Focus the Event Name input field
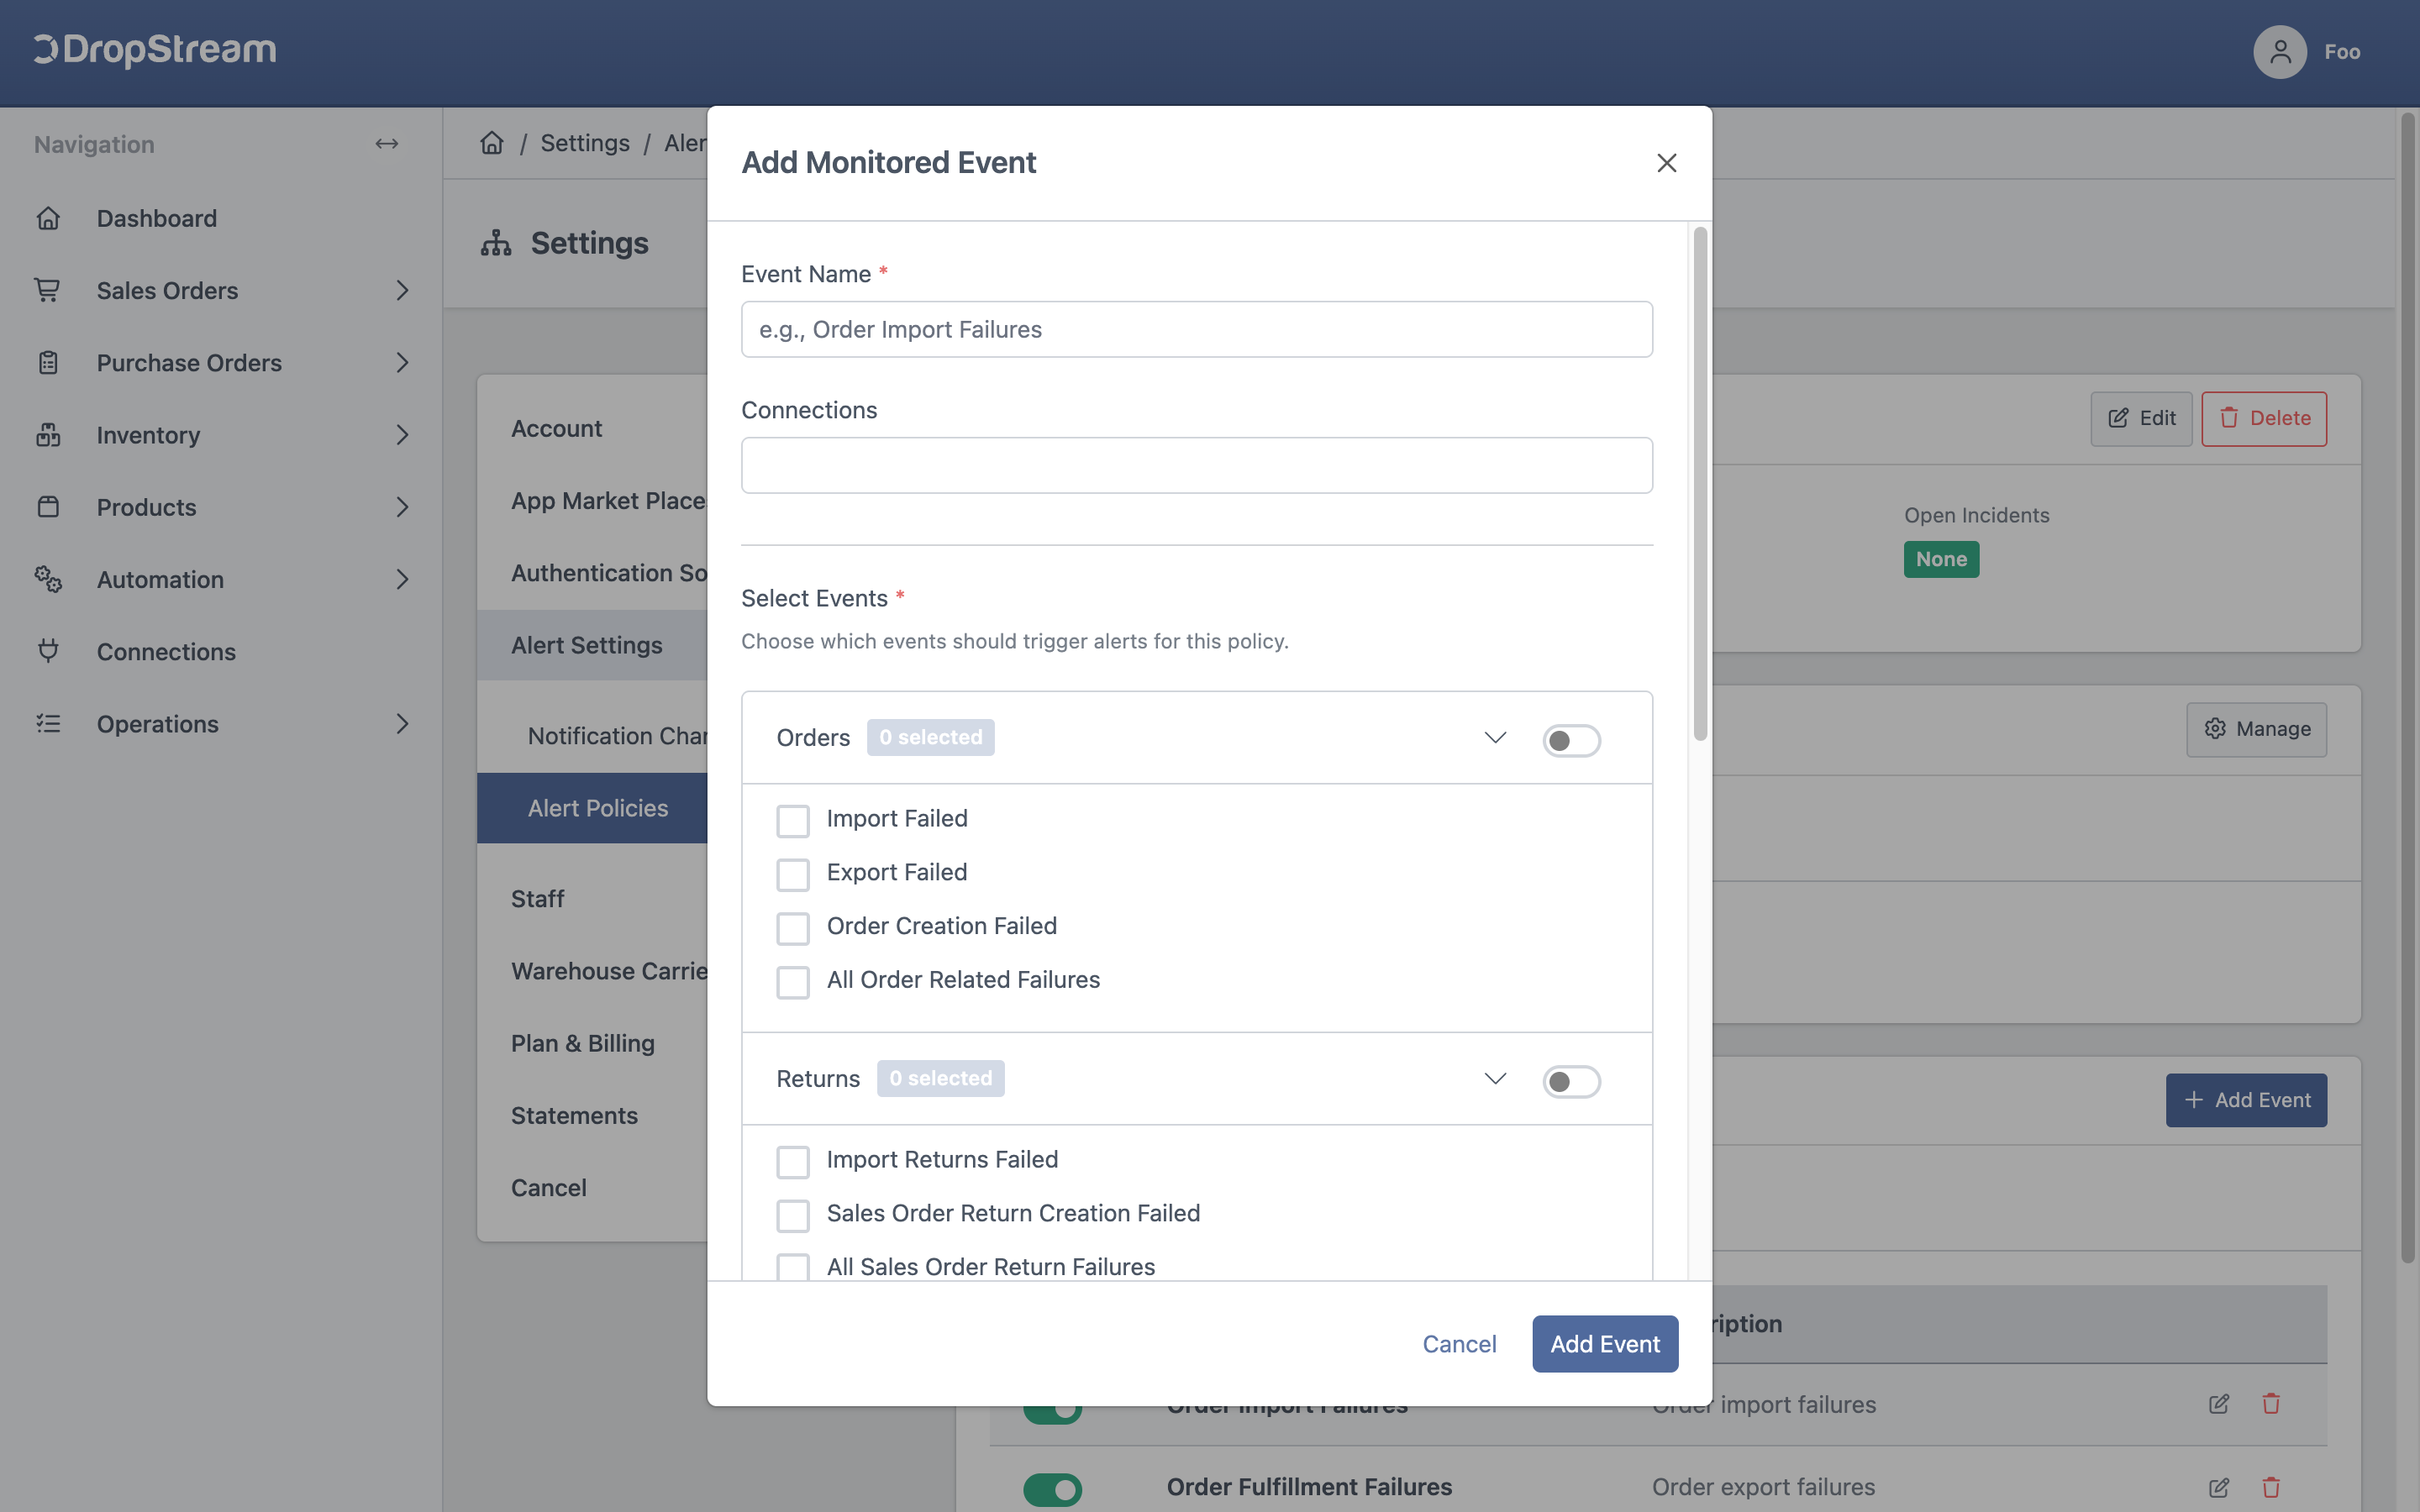The width and height of the screenshot is (2420, 1512). click(1196, 329)
